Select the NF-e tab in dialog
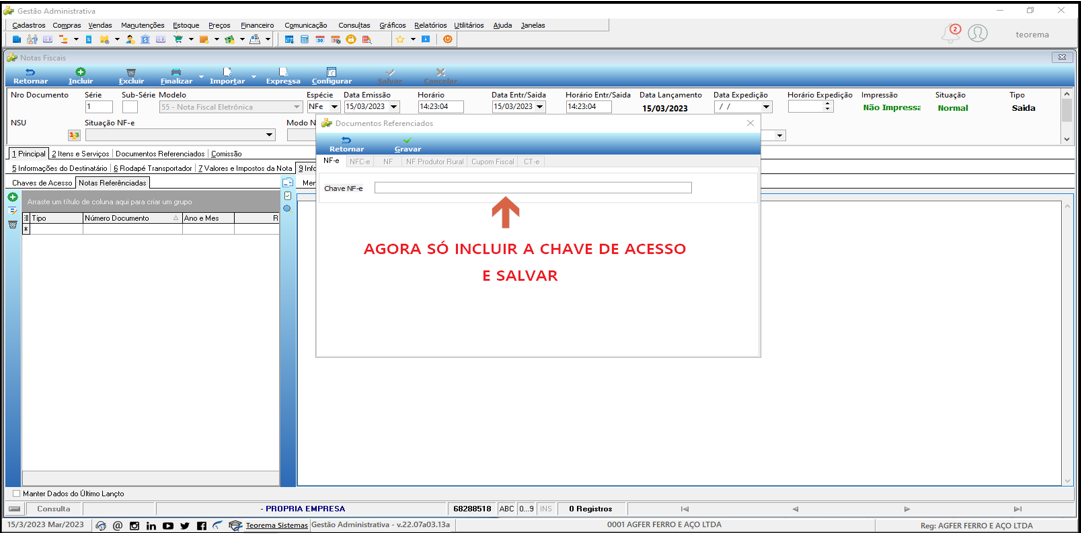Image resolution: width=1081 pixels, height=534 pixels. click(x=332, y=161)
